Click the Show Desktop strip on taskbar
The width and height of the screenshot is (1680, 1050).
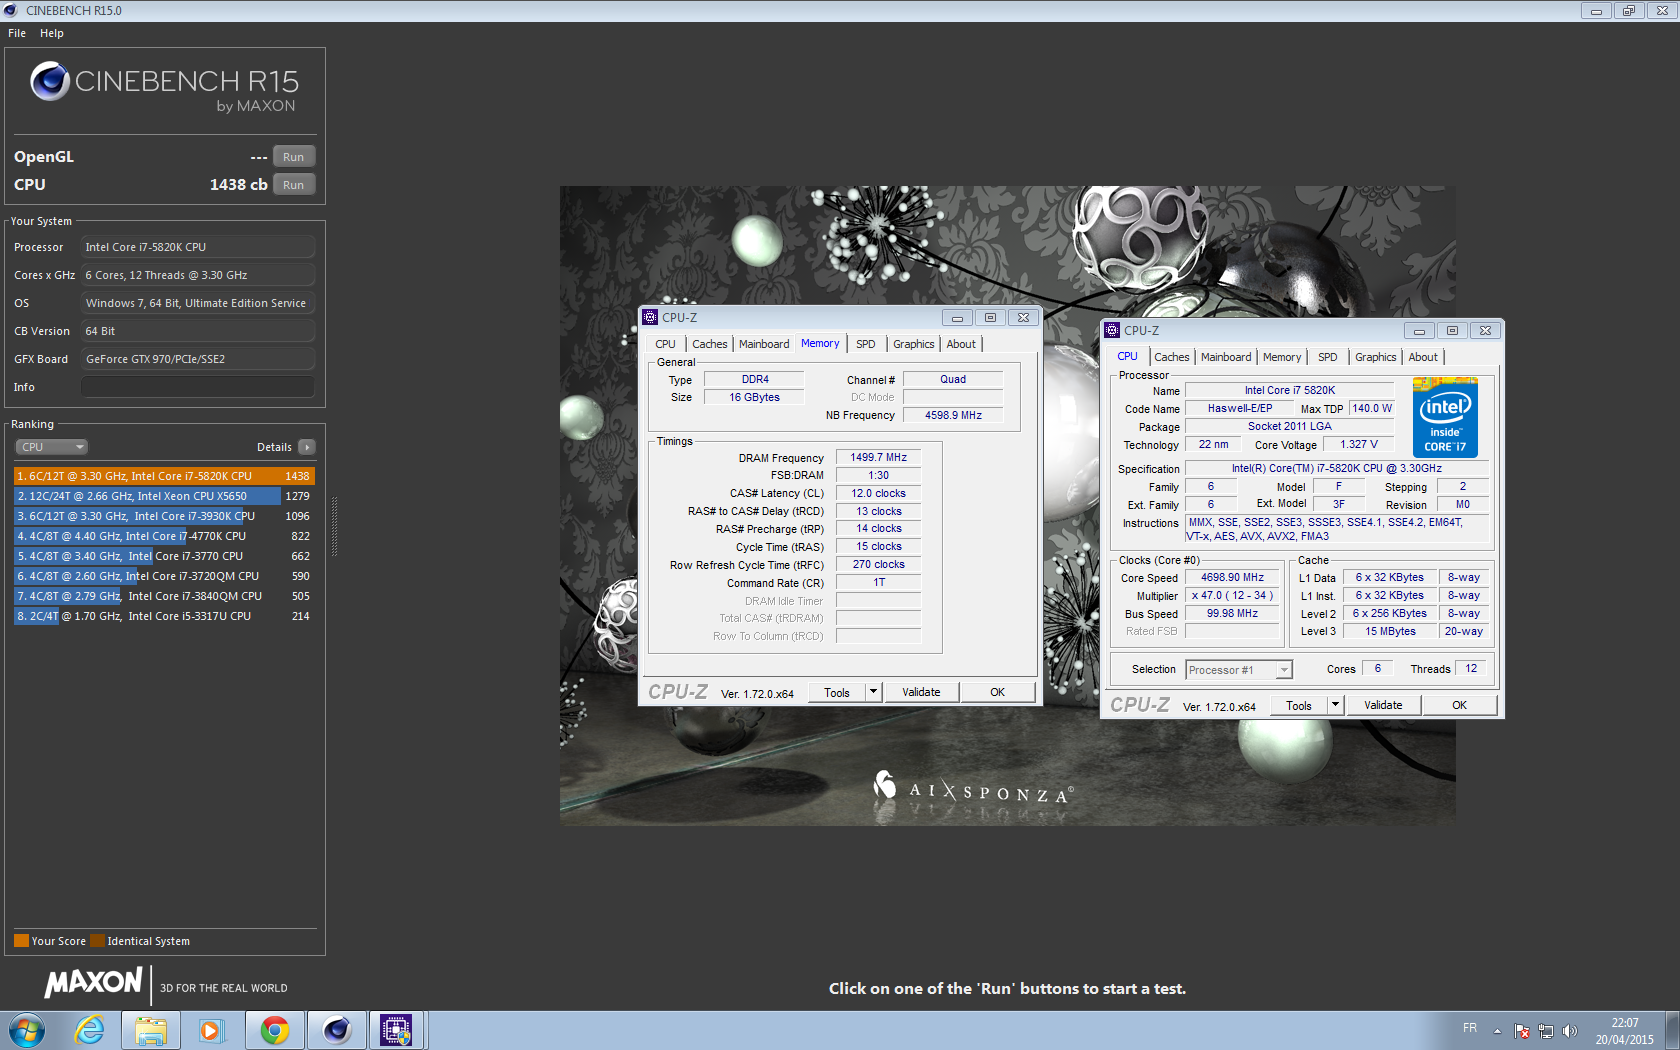[x=1672, y=1030]
